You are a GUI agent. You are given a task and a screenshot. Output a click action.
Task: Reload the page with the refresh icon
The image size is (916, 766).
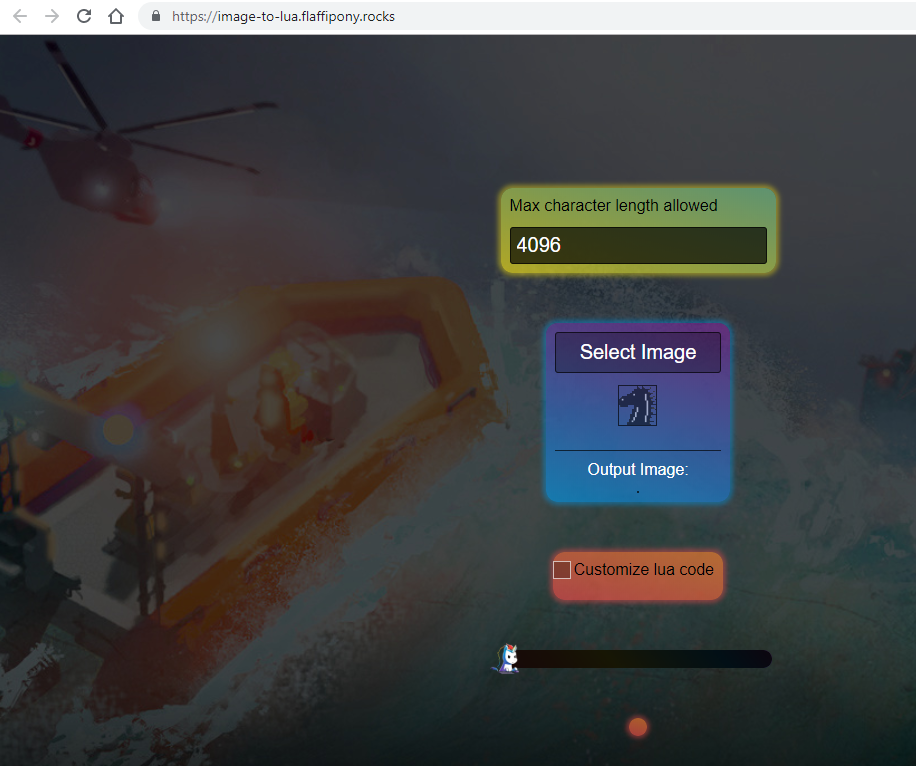[x=84, y=16]
